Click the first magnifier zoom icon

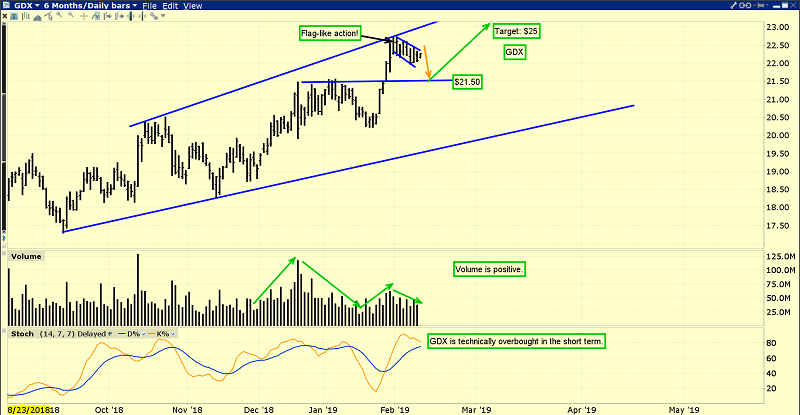click(59, 14)
